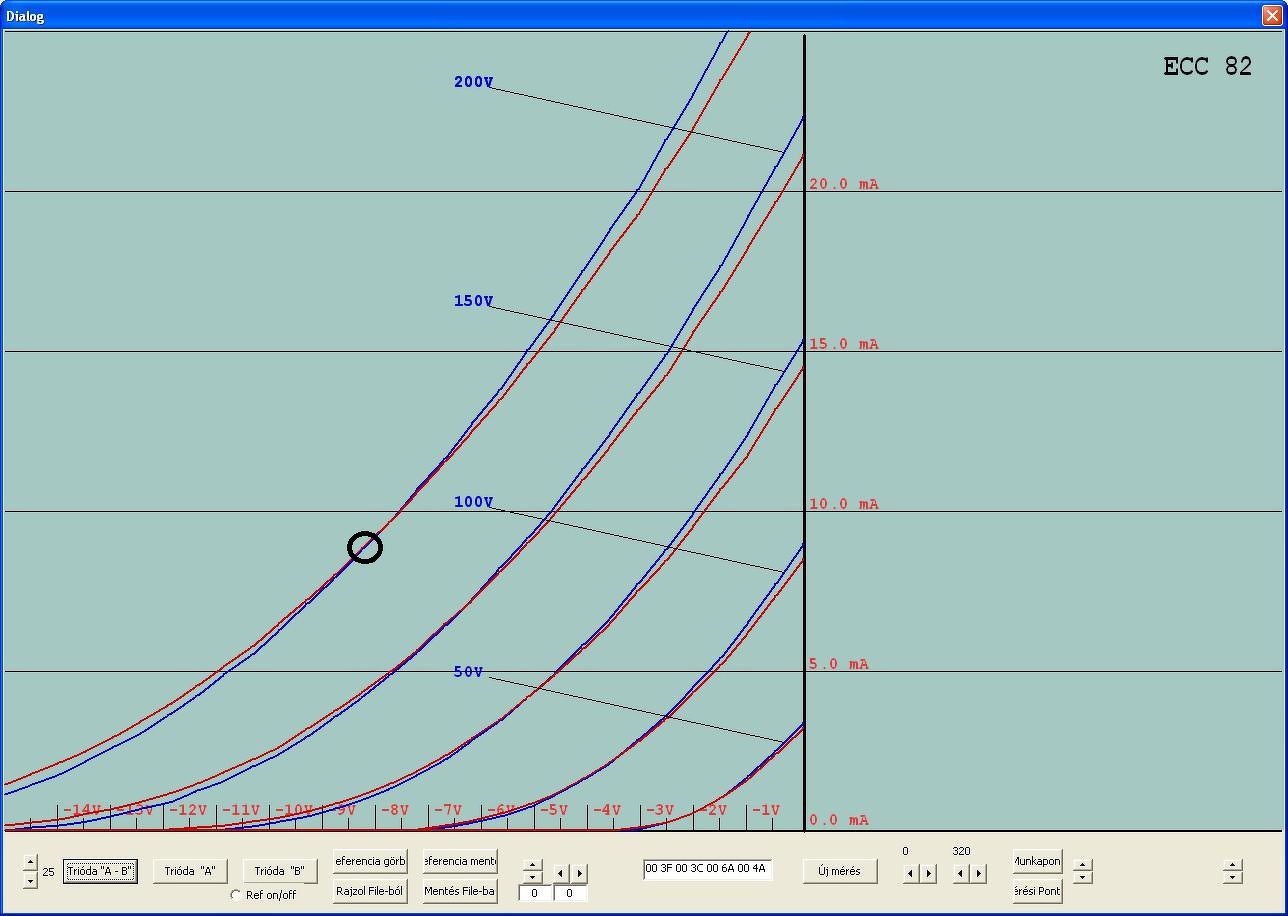Click the hex data text field

coord(708,869)
